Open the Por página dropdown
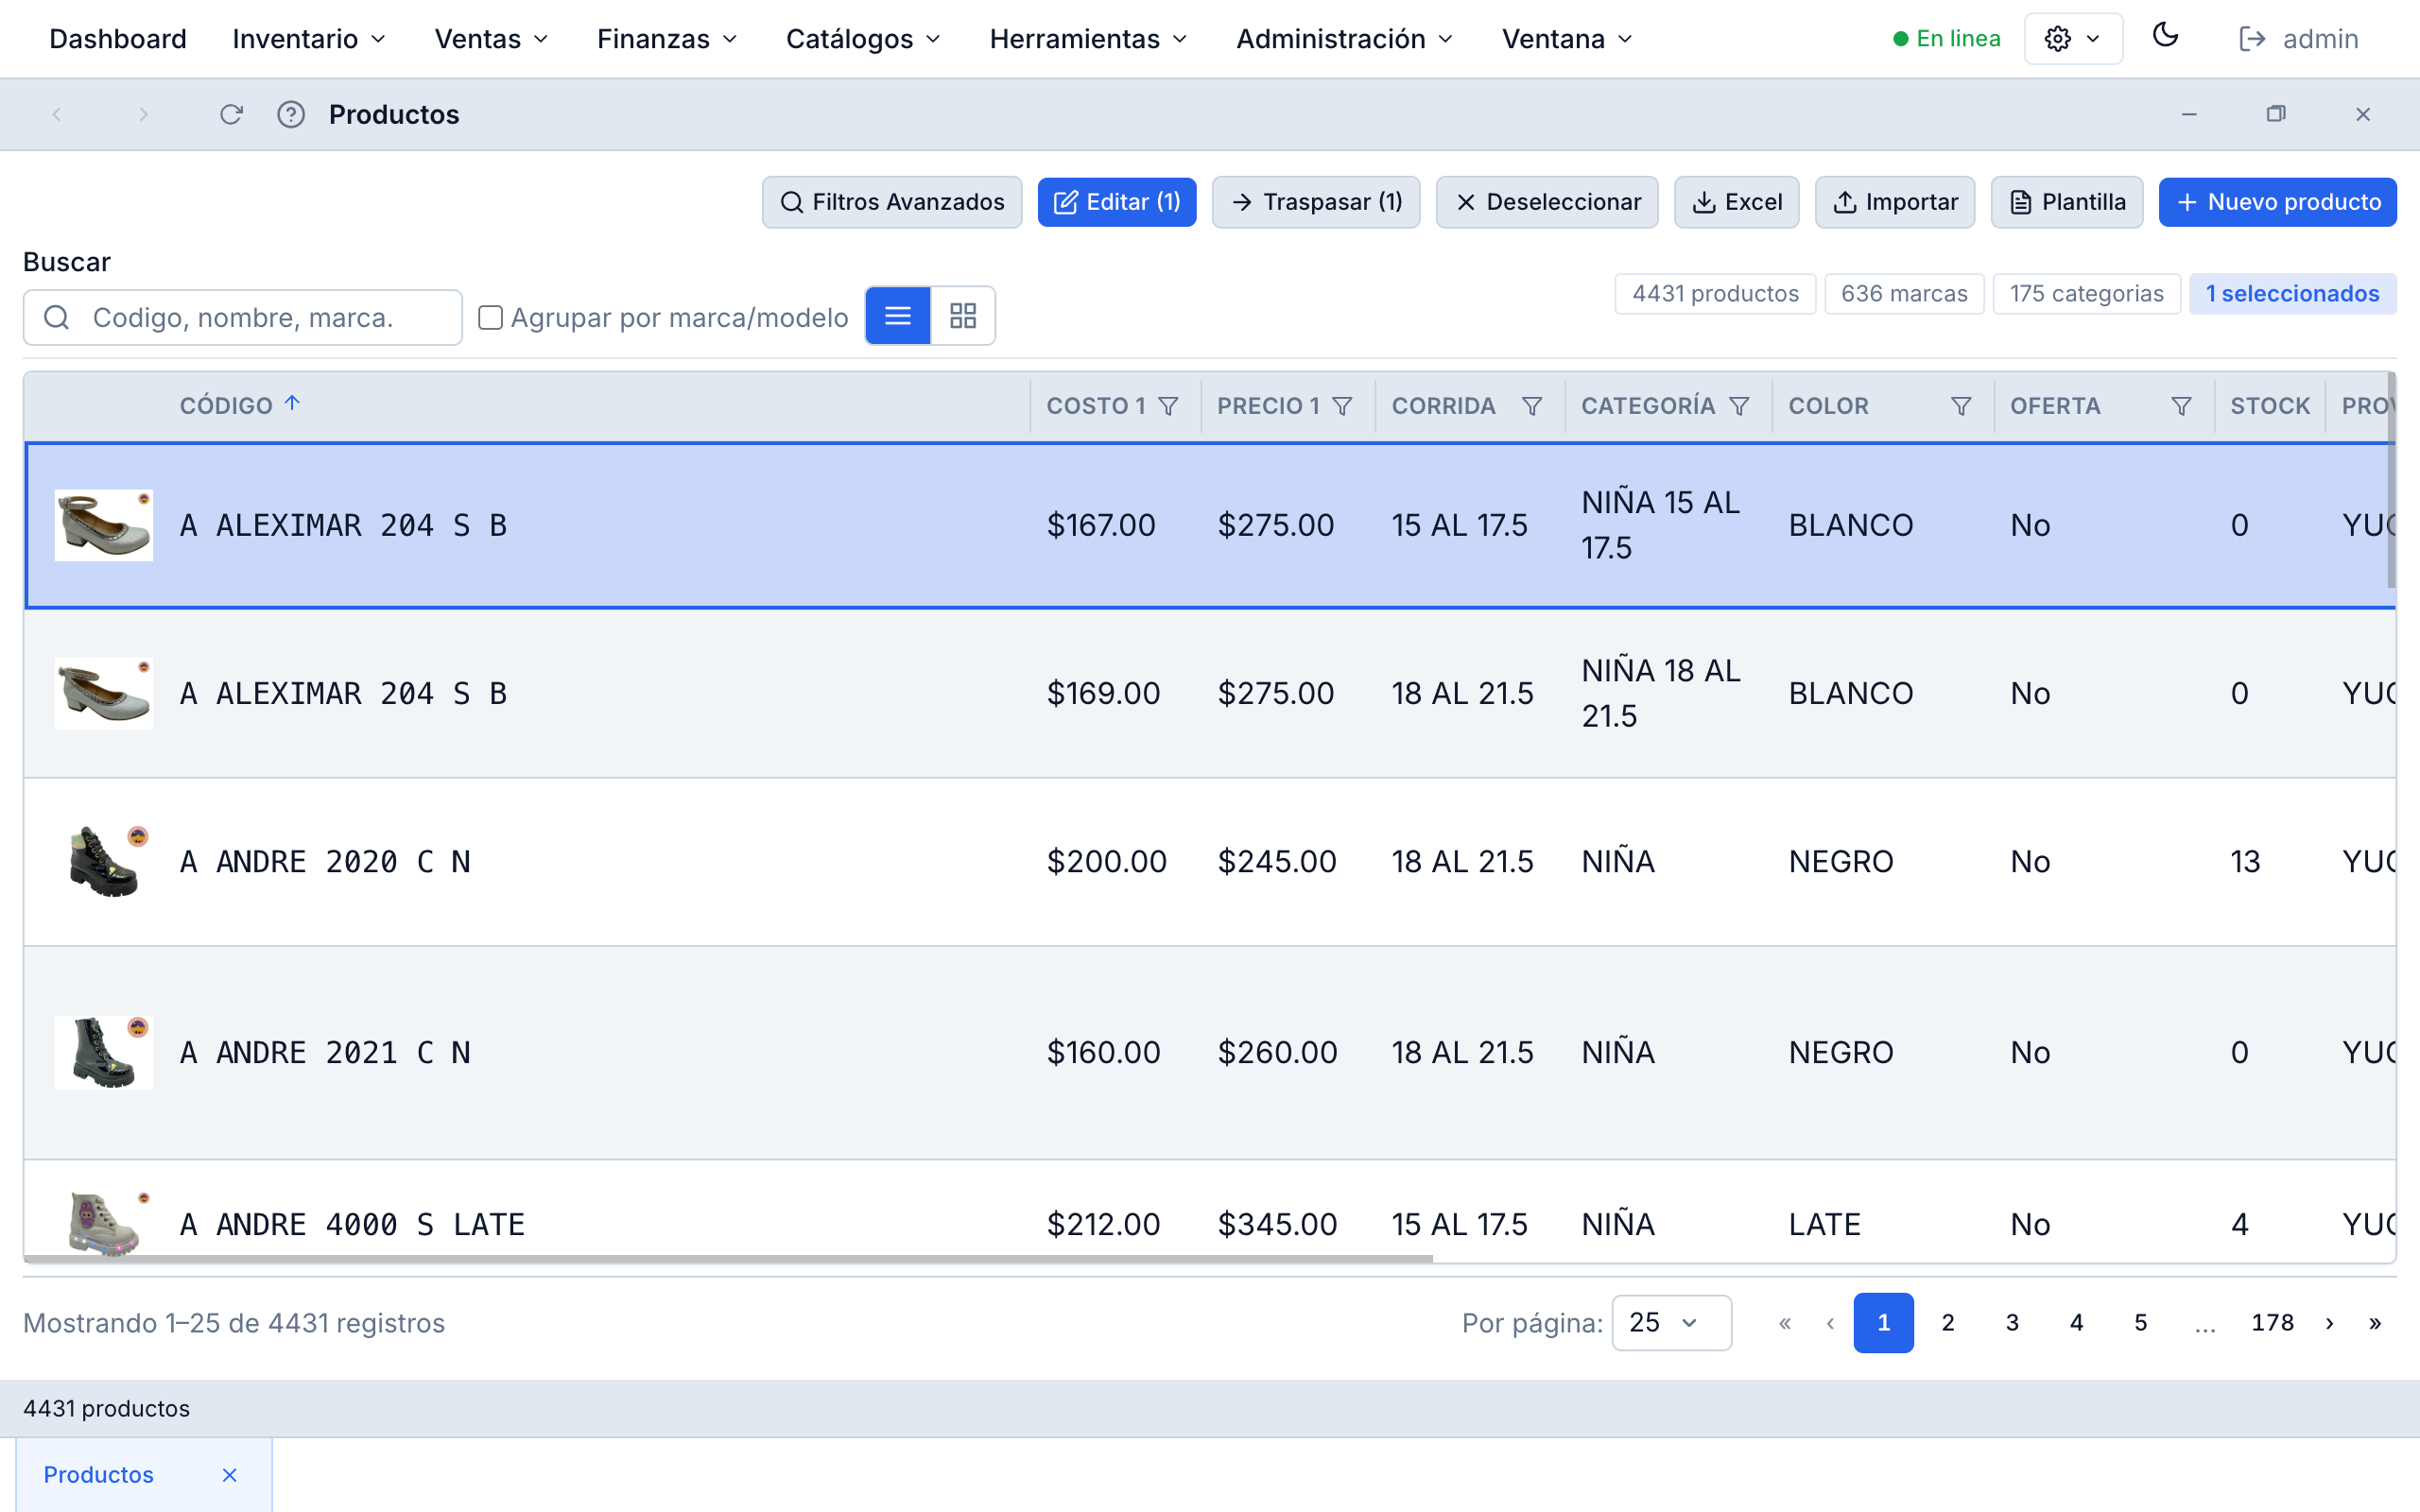 (x=1671, y=1322)
